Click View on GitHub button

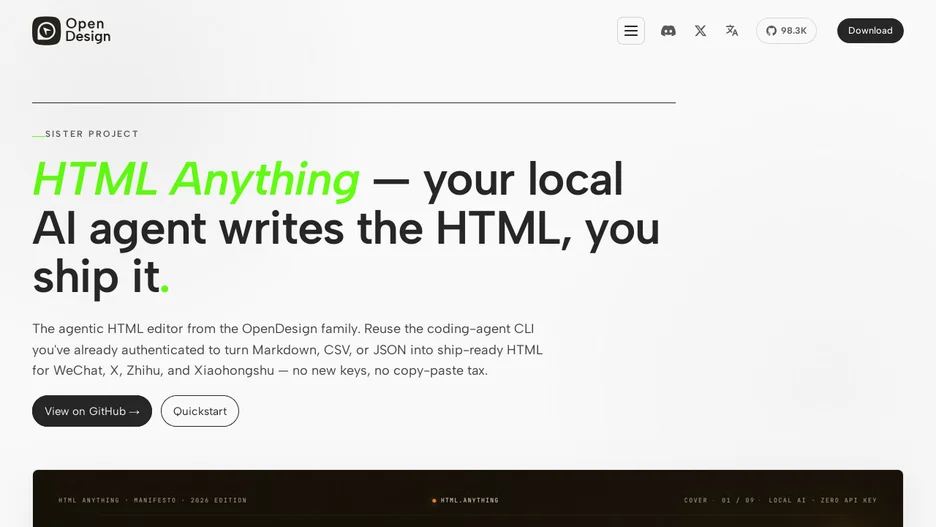[x=92, y=411]
